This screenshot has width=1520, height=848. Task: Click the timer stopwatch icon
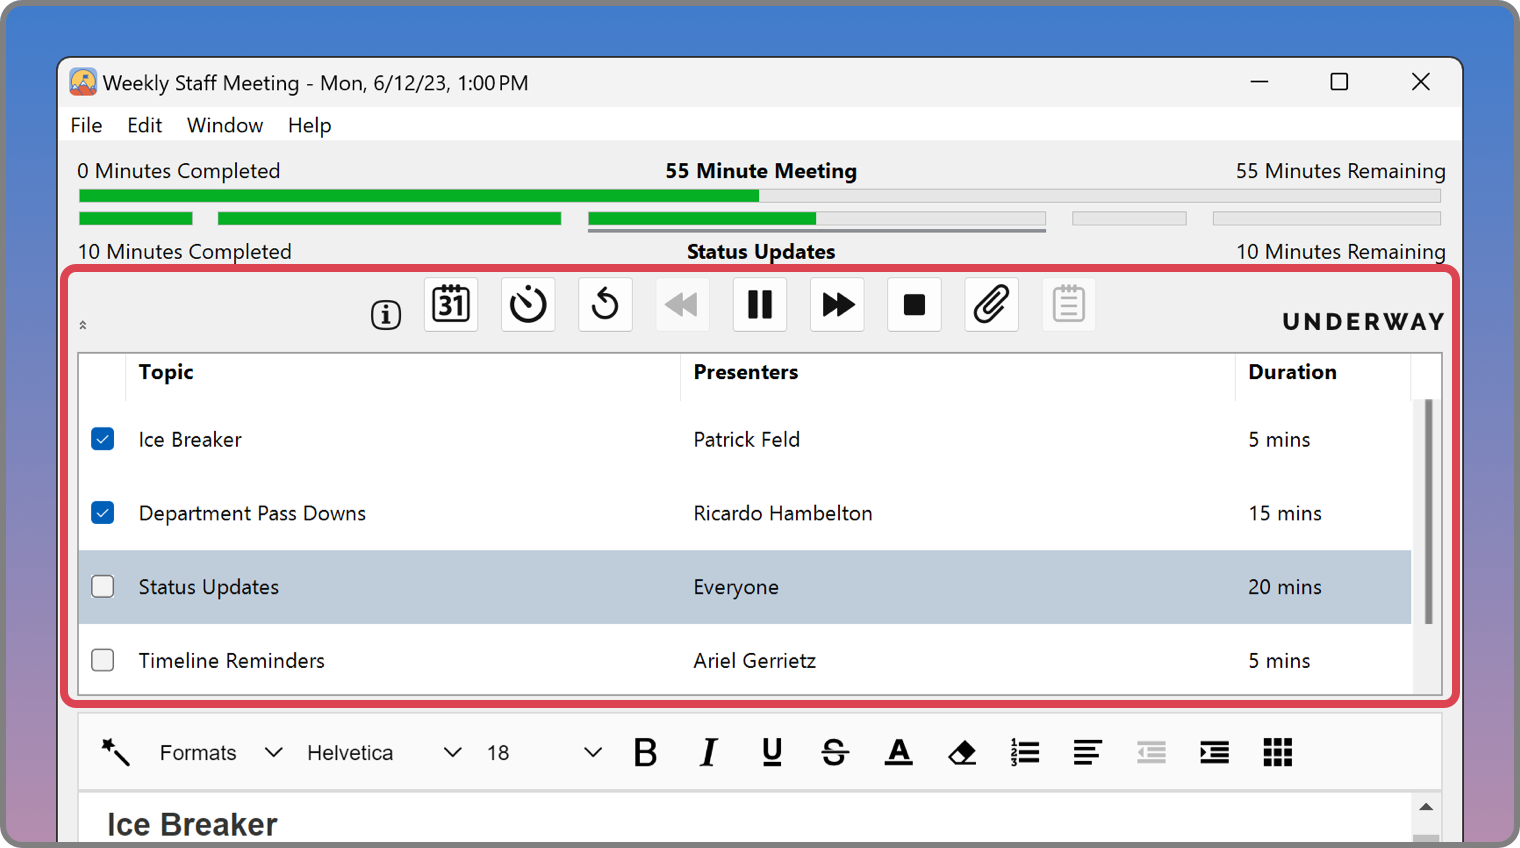coord(528,304)
